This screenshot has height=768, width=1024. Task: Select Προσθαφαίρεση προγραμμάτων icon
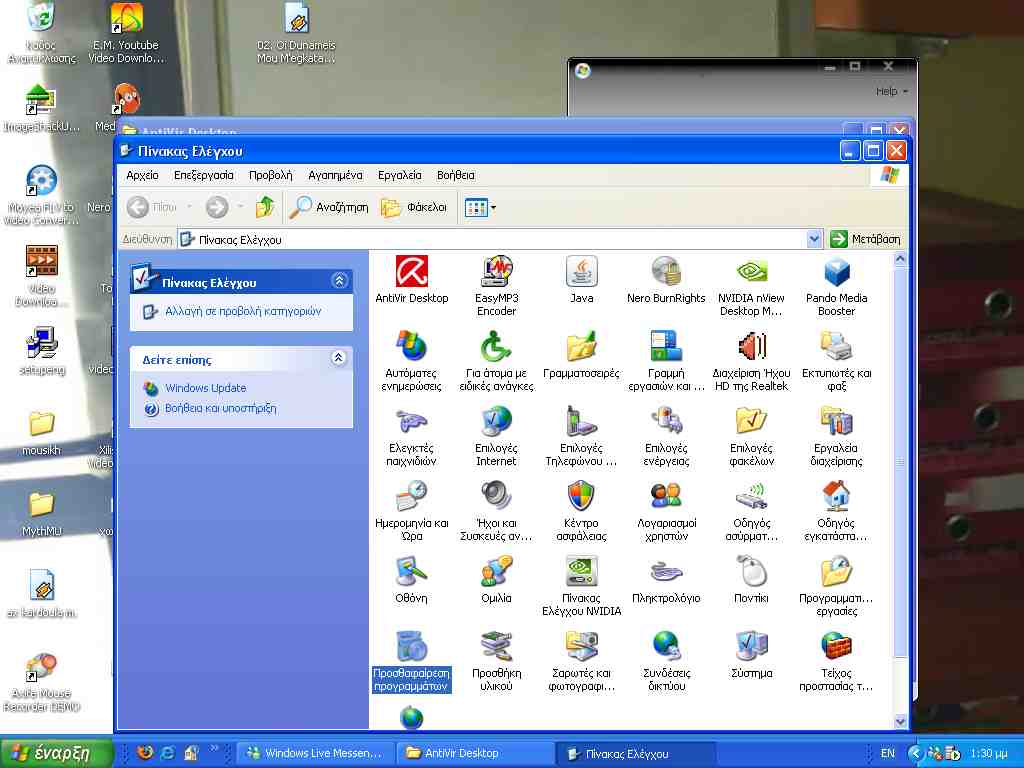pyautogui.click(x=411, y=661)
